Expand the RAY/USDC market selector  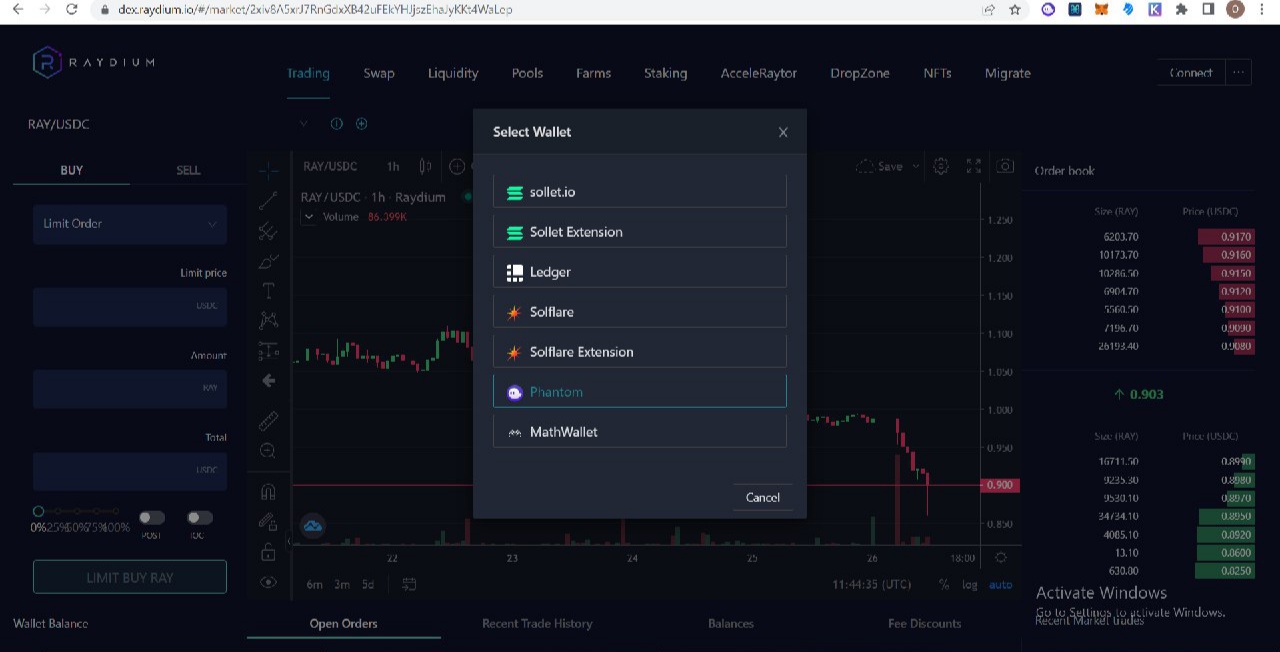(x=303, y=124)
